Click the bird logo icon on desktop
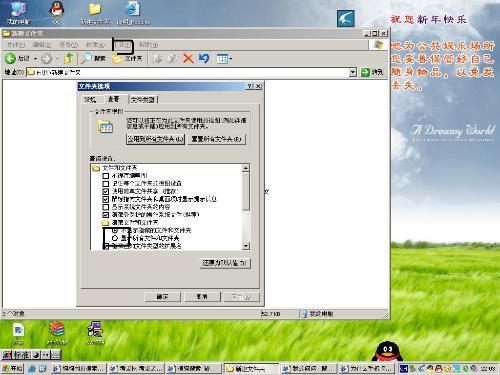The image size is (500, 375). tap(345, 18)
